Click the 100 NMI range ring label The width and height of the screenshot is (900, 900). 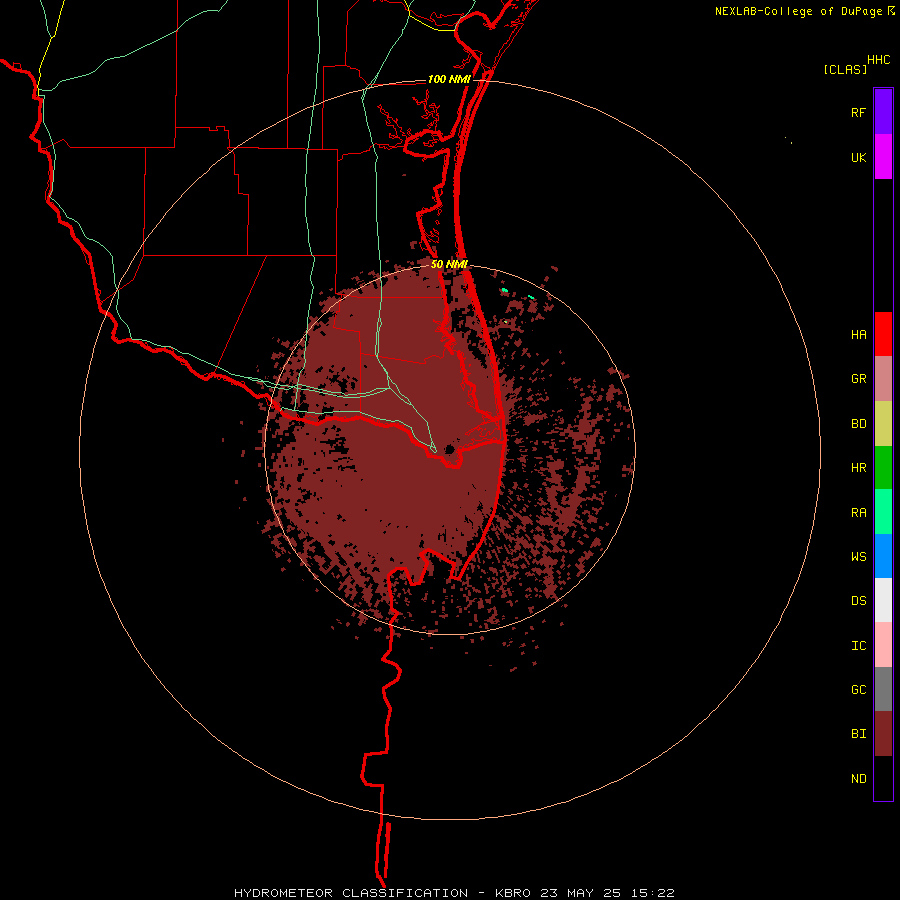(449, 79)
